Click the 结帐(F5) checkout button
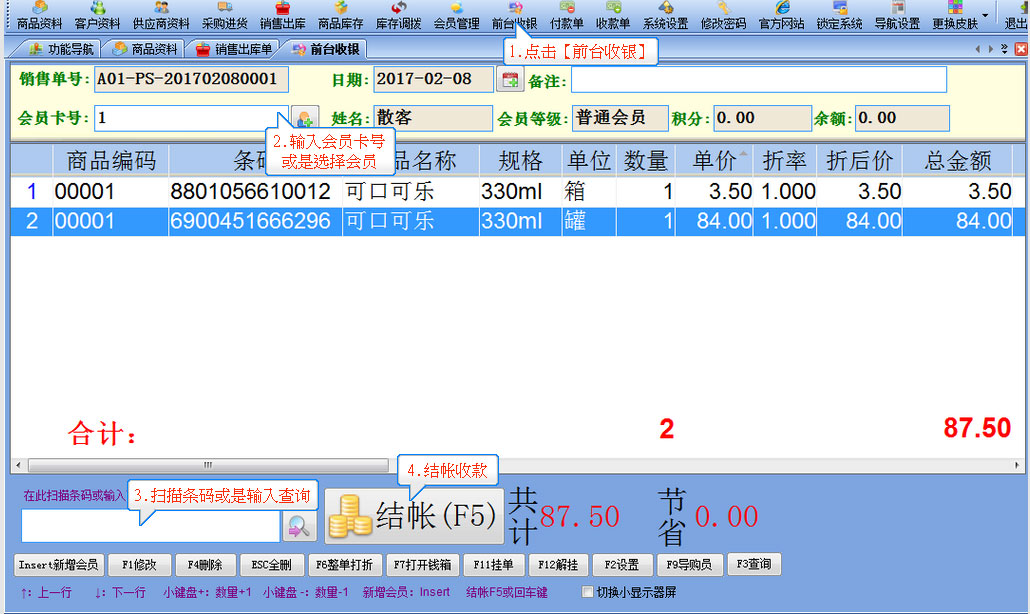The height and width of the screenshot is (614, 1030). coord(414,516)
